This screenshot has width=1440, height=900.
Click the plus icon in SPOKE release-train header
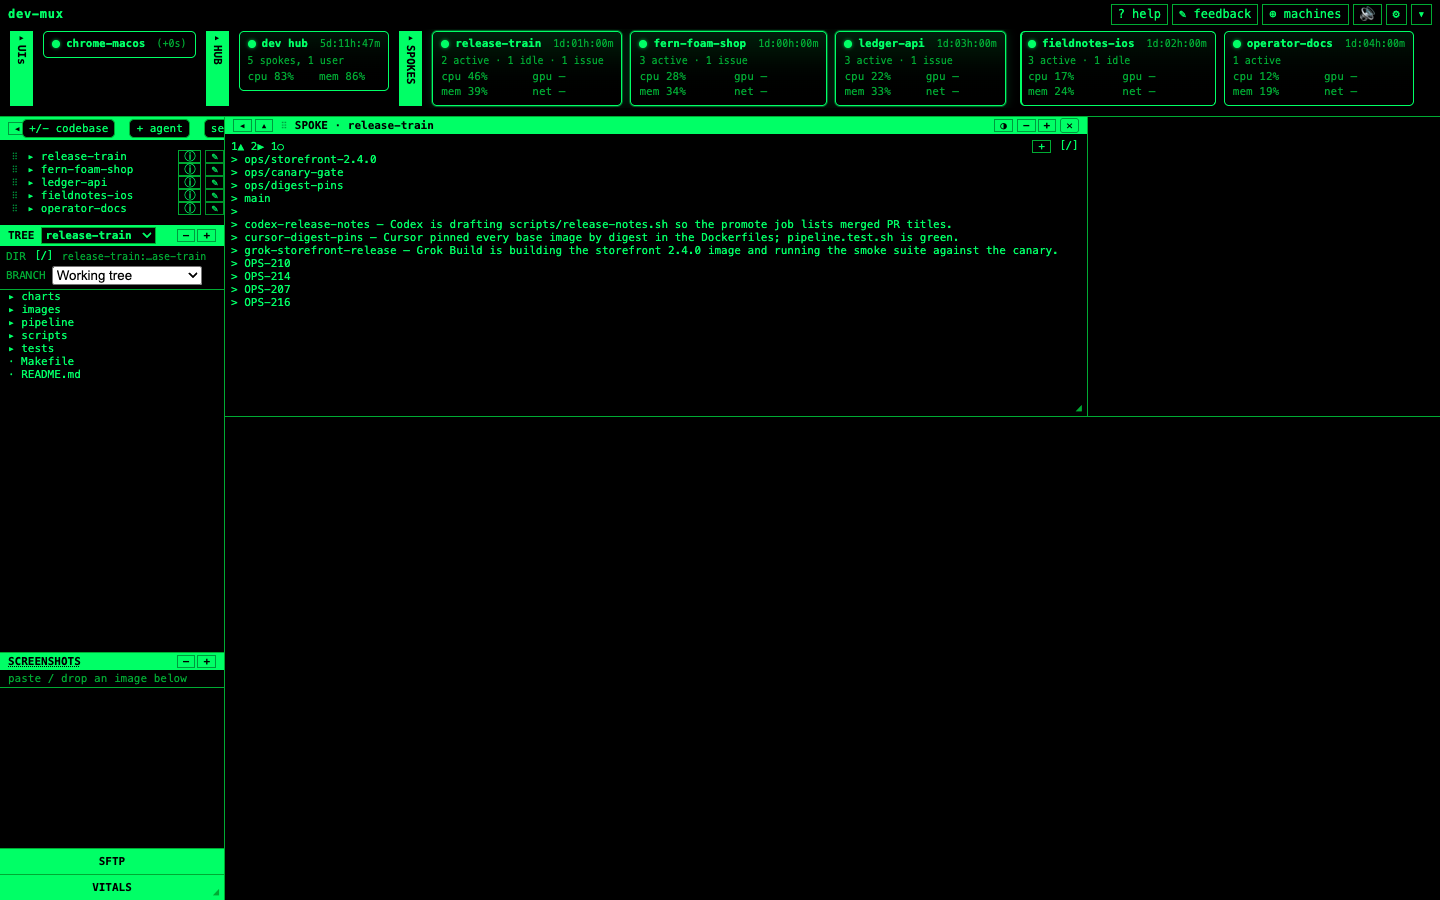pos(1047,126)
